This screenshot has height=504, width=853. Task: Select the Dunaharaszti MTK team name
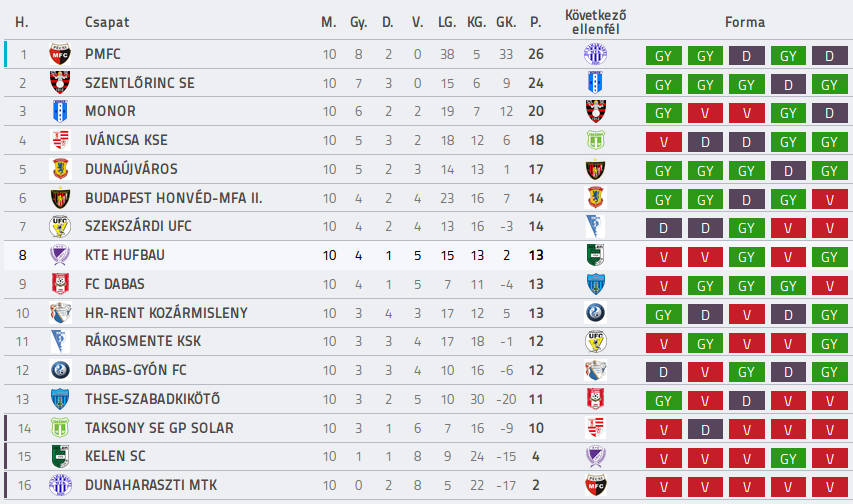pyautogui.click(x=151, y=485)
